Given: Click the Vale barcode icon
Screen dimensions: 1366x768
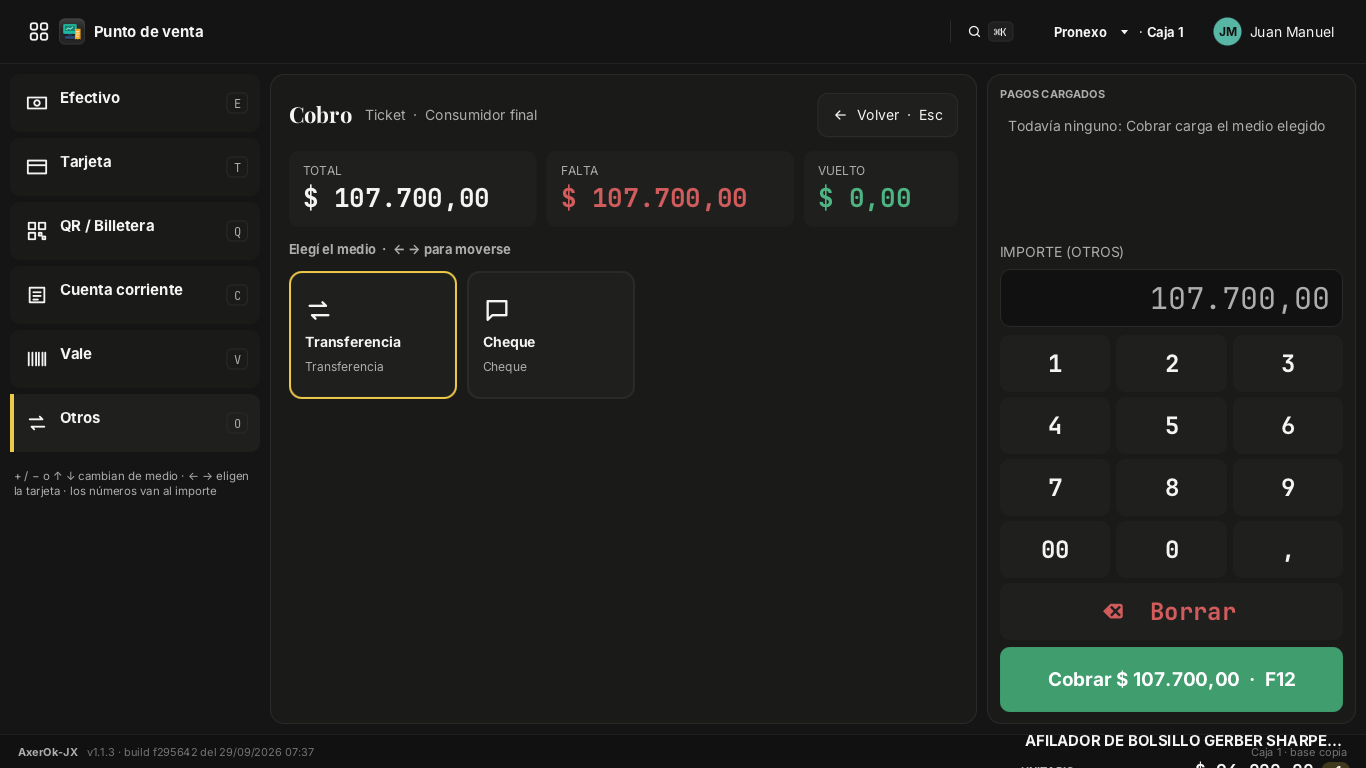Looking at the screenshot, I should click(37, 359).
